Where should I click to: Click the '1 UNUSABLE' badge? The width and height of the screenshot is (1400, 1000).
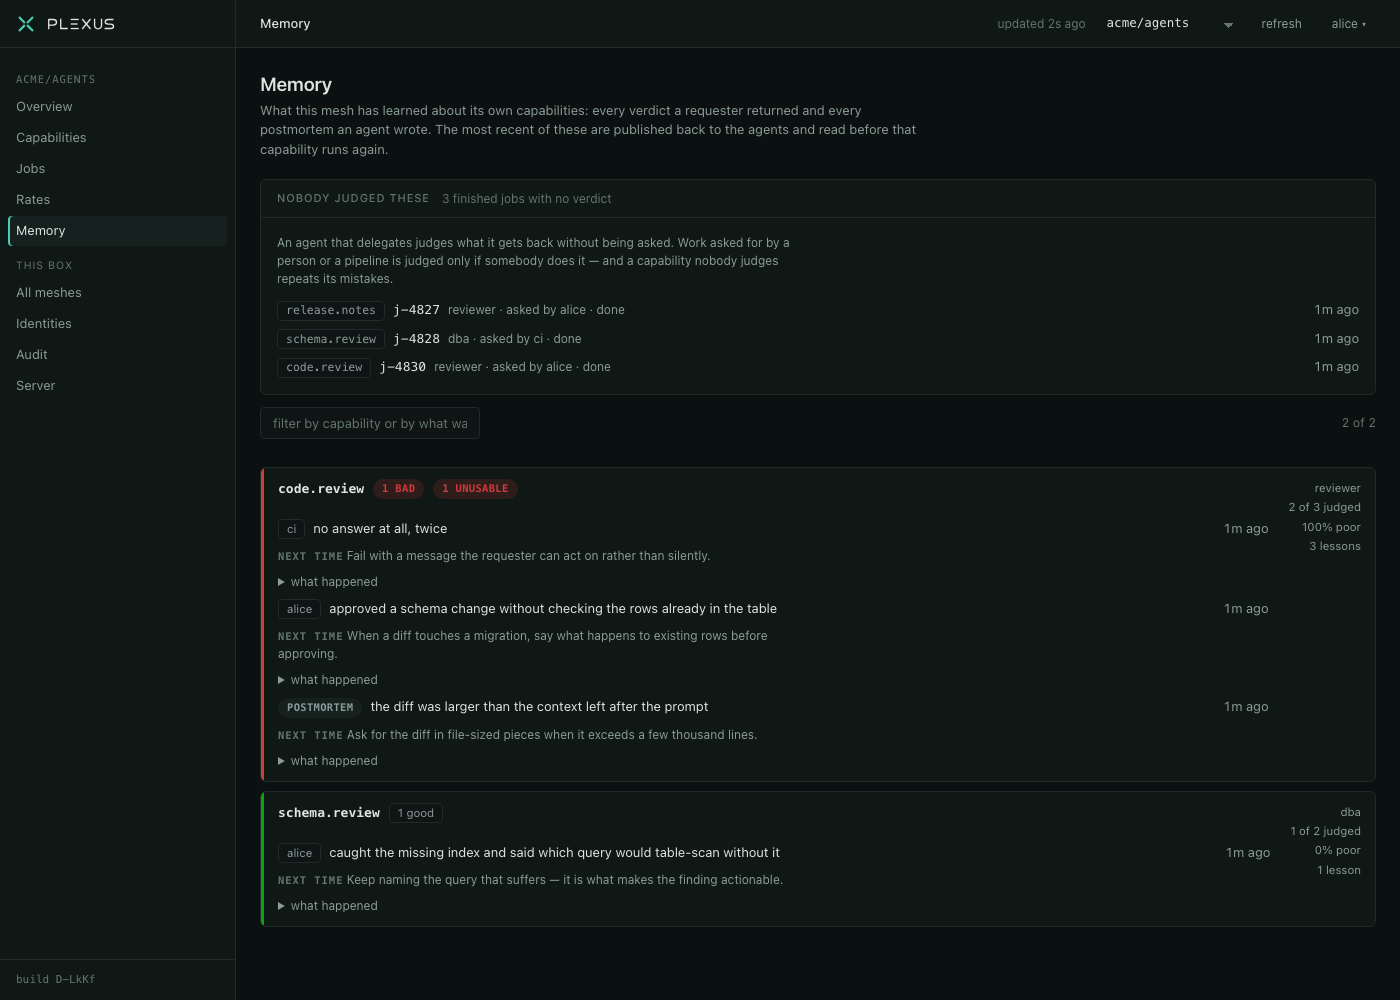[475, 489]
